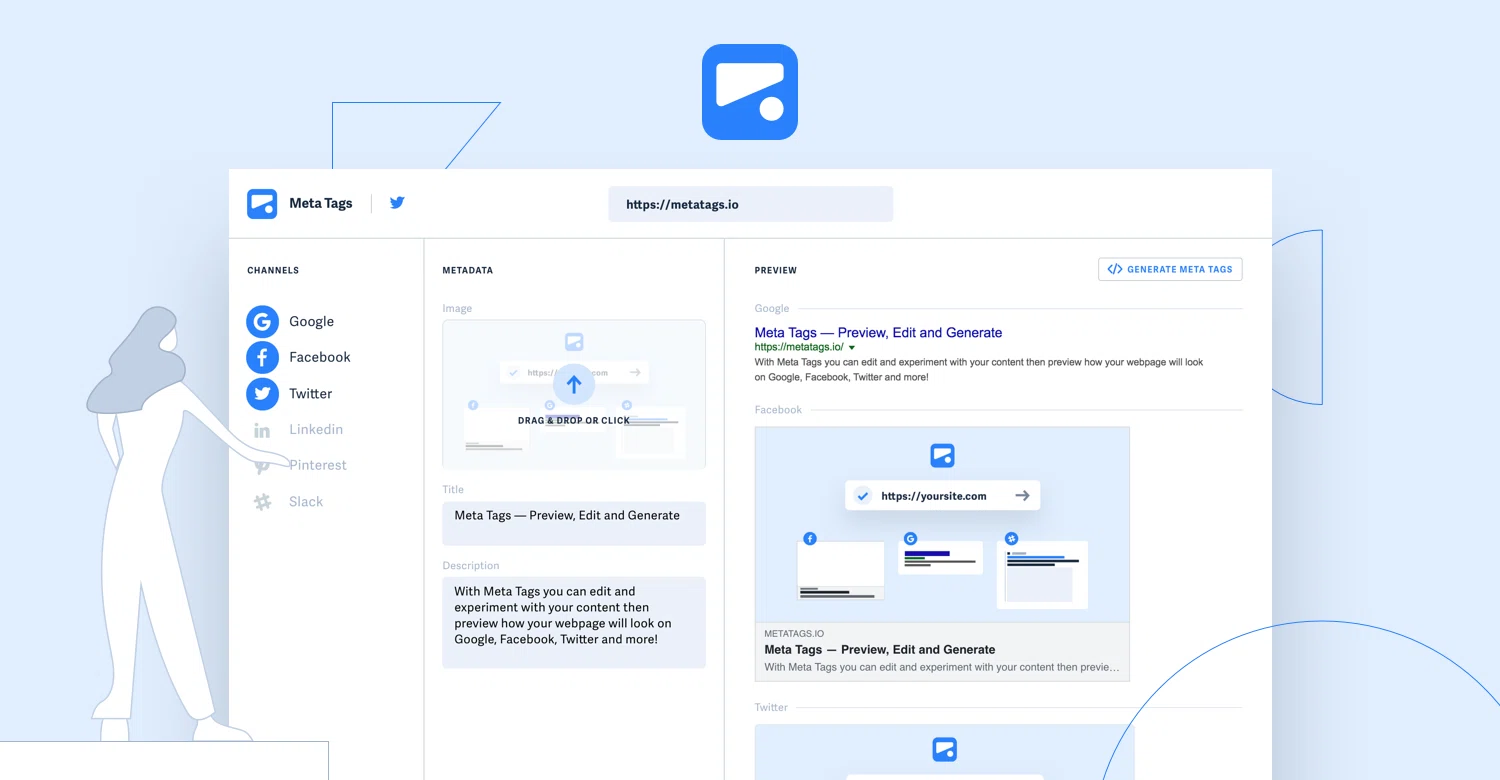Click the Title input field
1500x780 pixels.
pyautogui.click(x=574, y=523)
